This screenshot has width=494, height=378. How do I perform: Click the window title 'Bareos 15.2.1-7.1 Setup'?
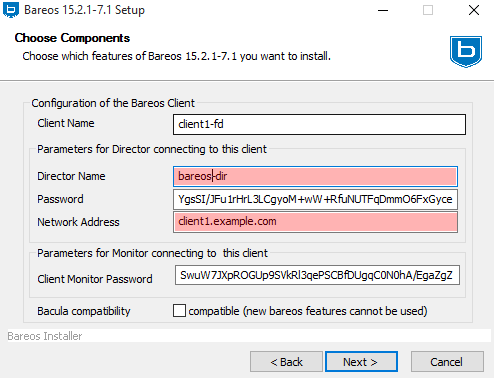[x=85, y=10]
